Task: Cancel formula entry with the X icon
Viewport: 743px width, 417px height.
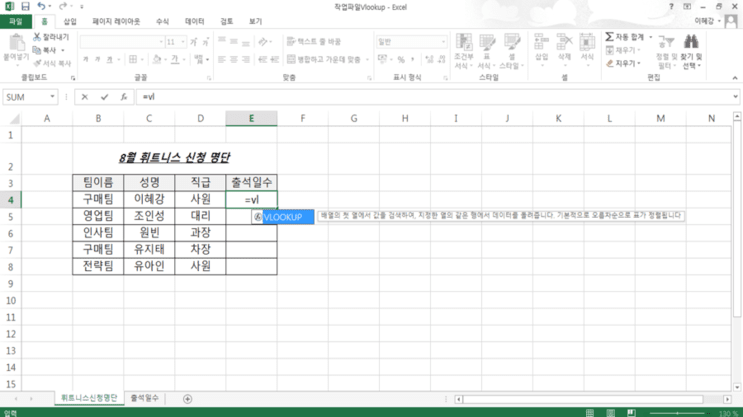Action: click(x=84, y=97)
